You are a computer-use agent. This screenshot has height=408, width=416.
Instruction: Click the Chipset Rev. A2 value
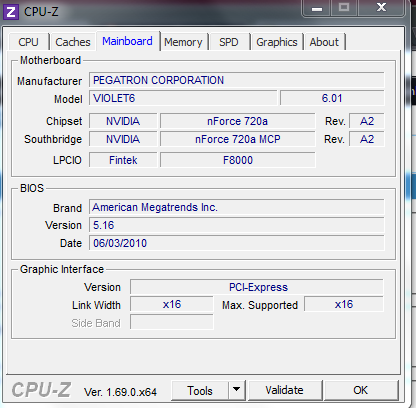click(x=367, y=121)
